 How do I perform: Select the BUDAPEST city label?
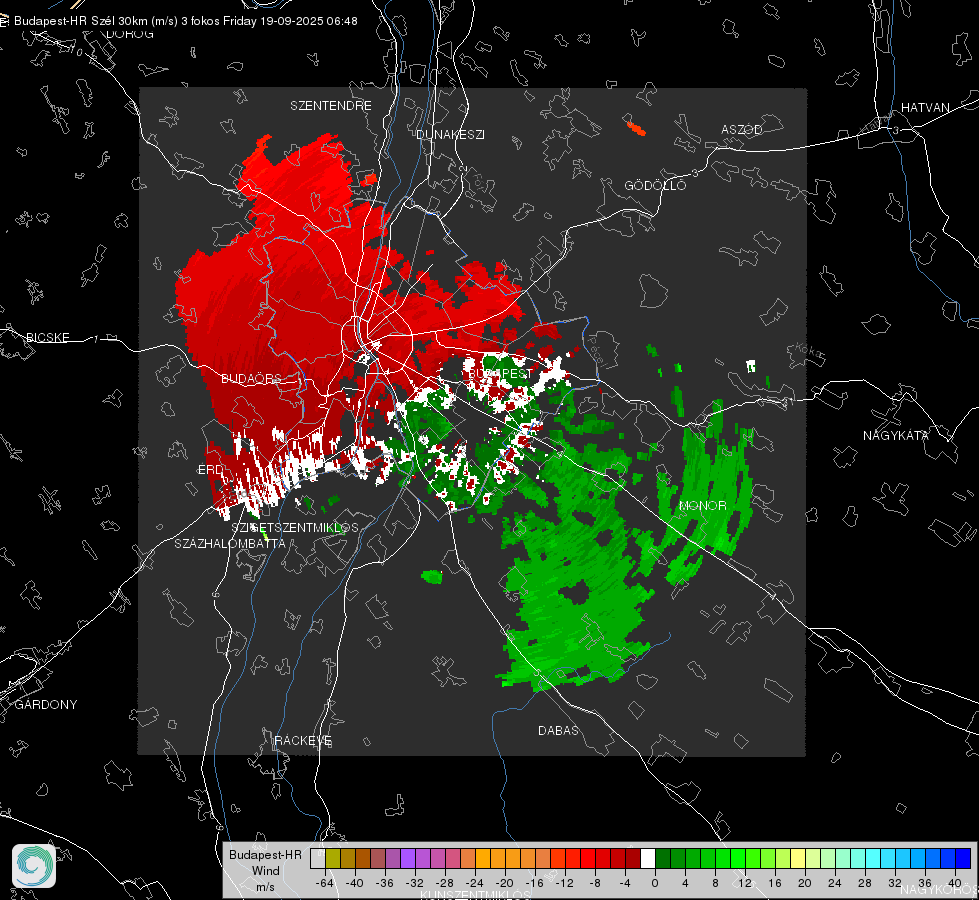pos(500,373)
